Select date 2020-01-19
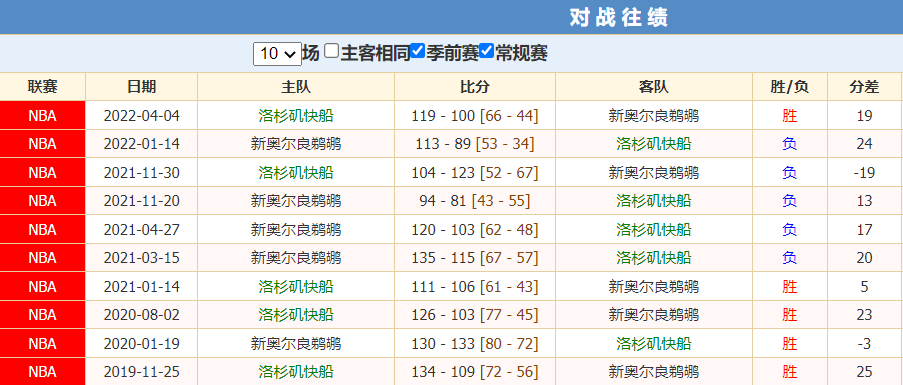Viewport: 903px width, 385px height. pos(142,344)
